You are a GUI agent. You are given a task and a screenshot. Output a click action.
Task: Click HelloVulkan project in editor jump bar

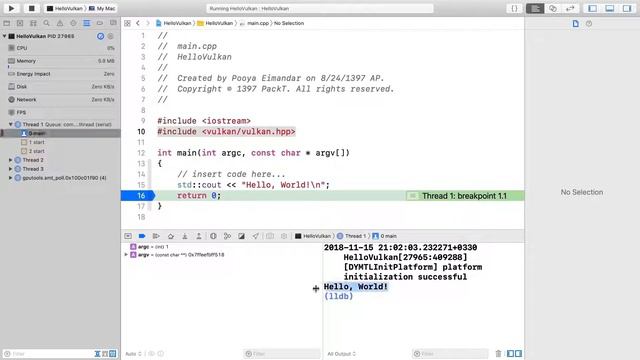173,23
